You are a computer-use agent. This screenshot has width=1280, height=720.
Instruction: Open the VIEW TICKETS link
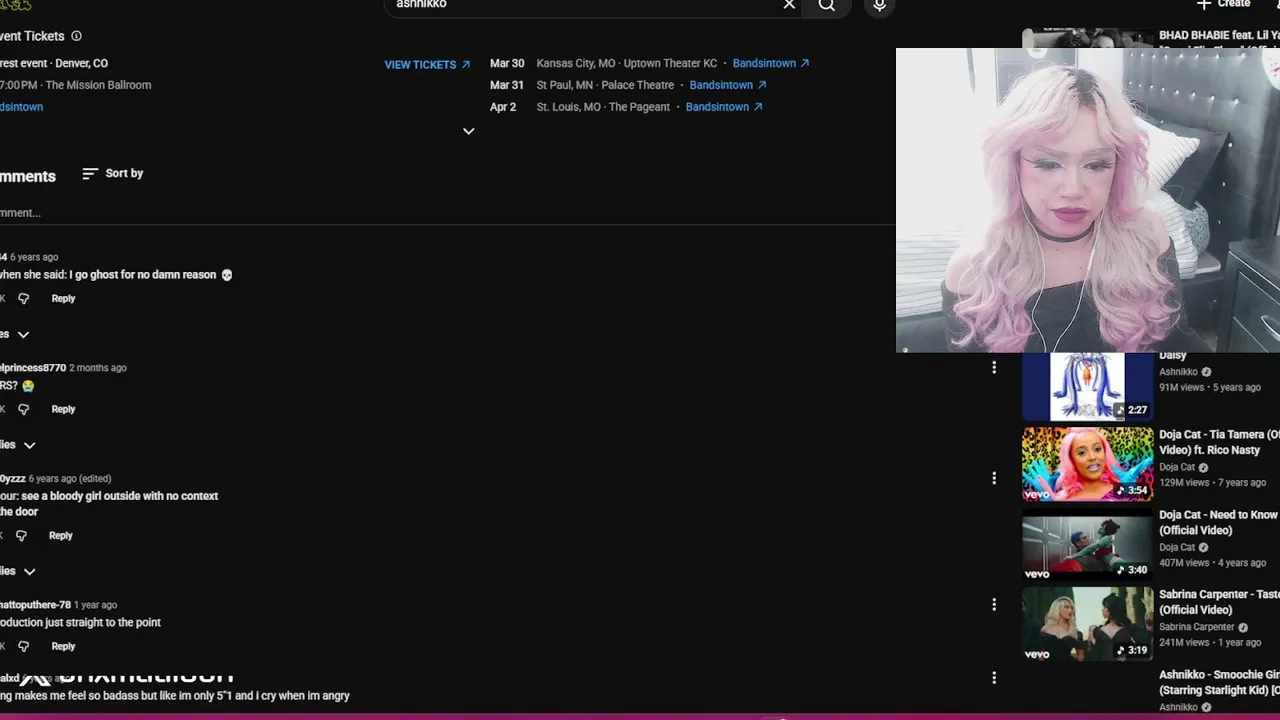click(x=427, y=65)
